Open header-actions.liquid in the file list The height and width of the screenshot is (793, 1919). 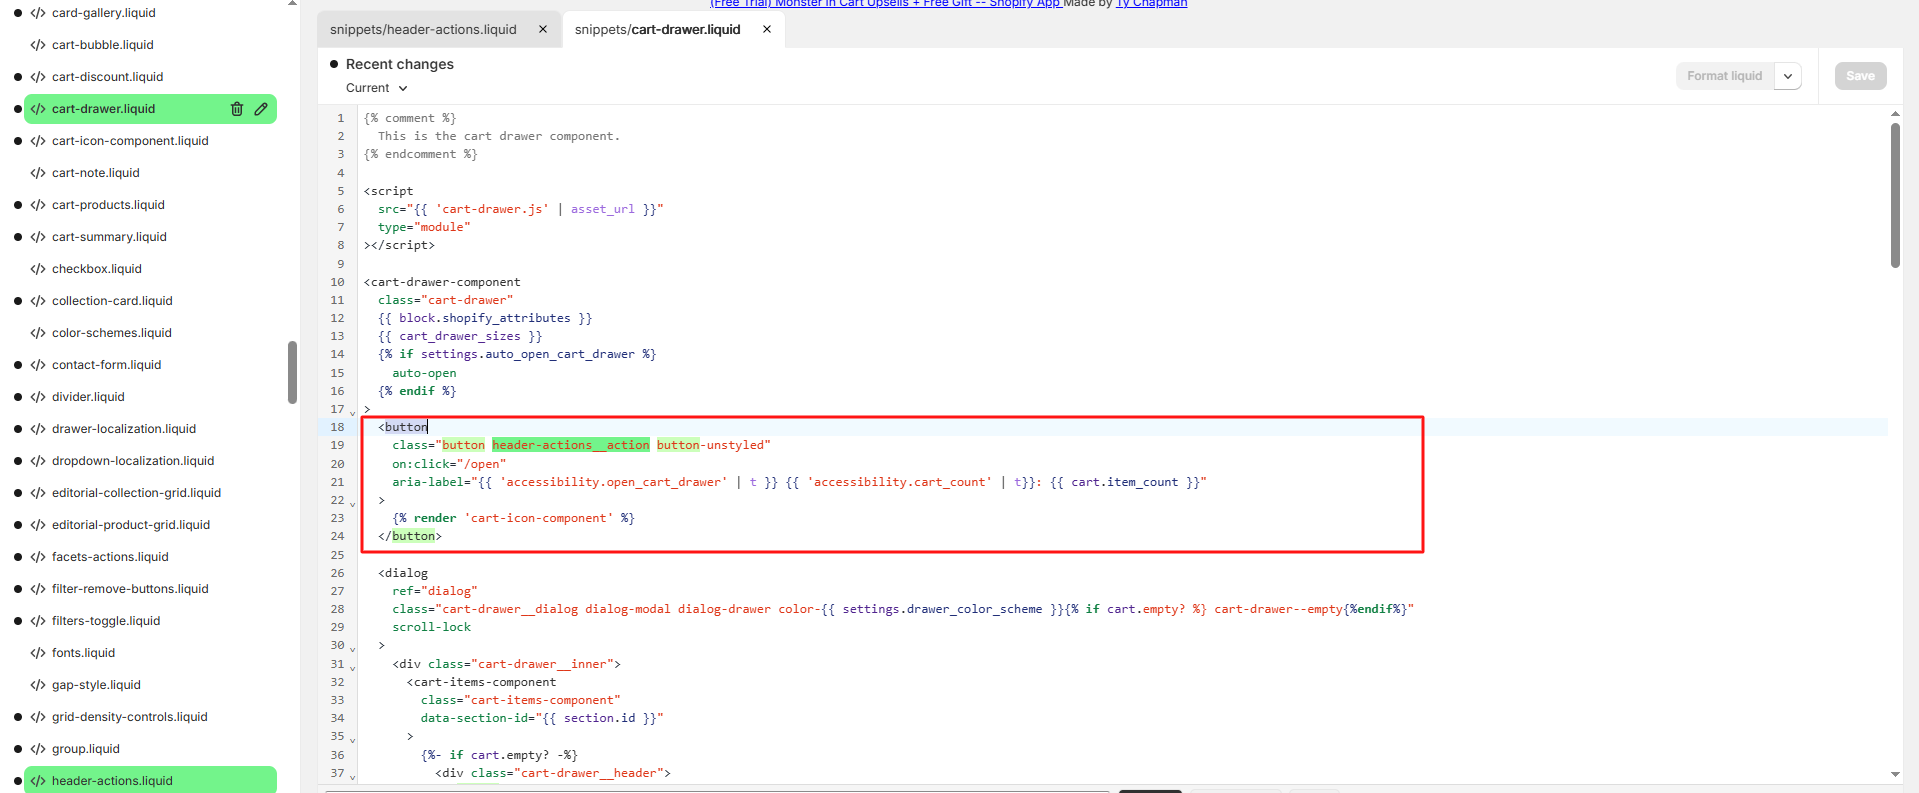pos(112,781)
